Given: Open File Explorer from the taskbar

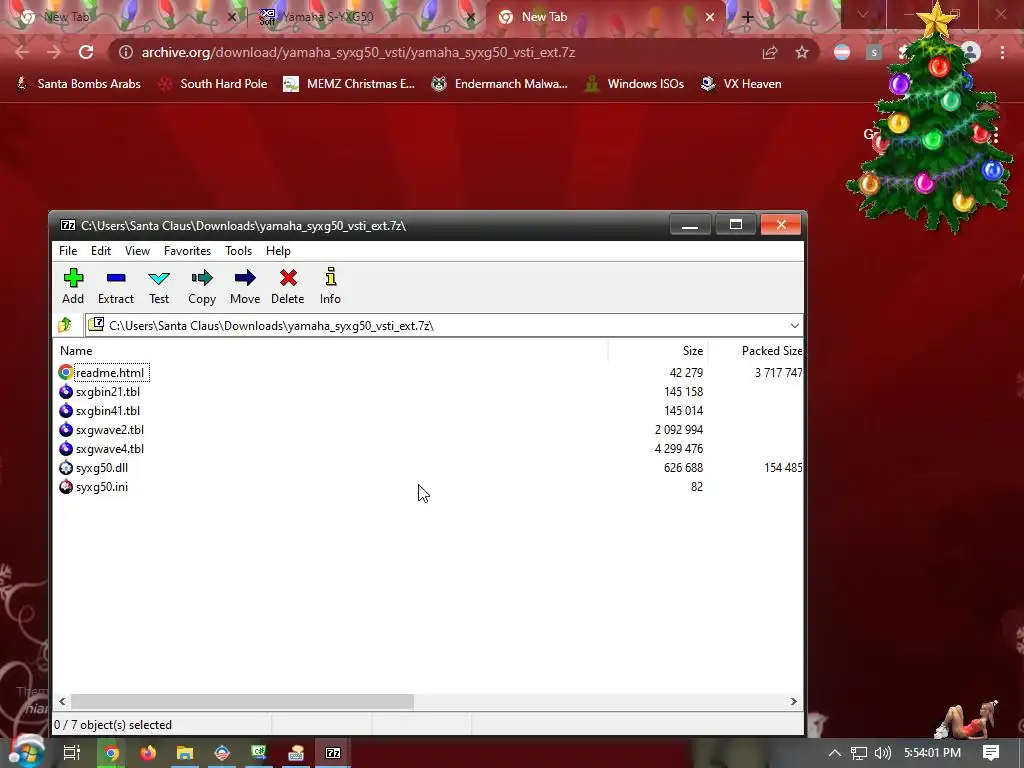Looking at the screenshot, I should pos(185,753).
